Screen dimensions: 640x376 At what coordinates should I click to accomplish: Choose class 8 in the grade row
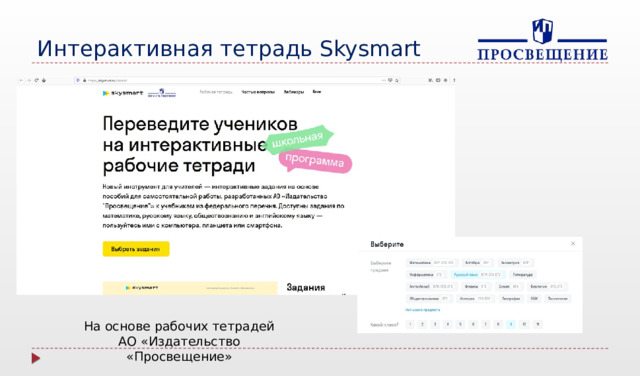click(x=498, y=324)
